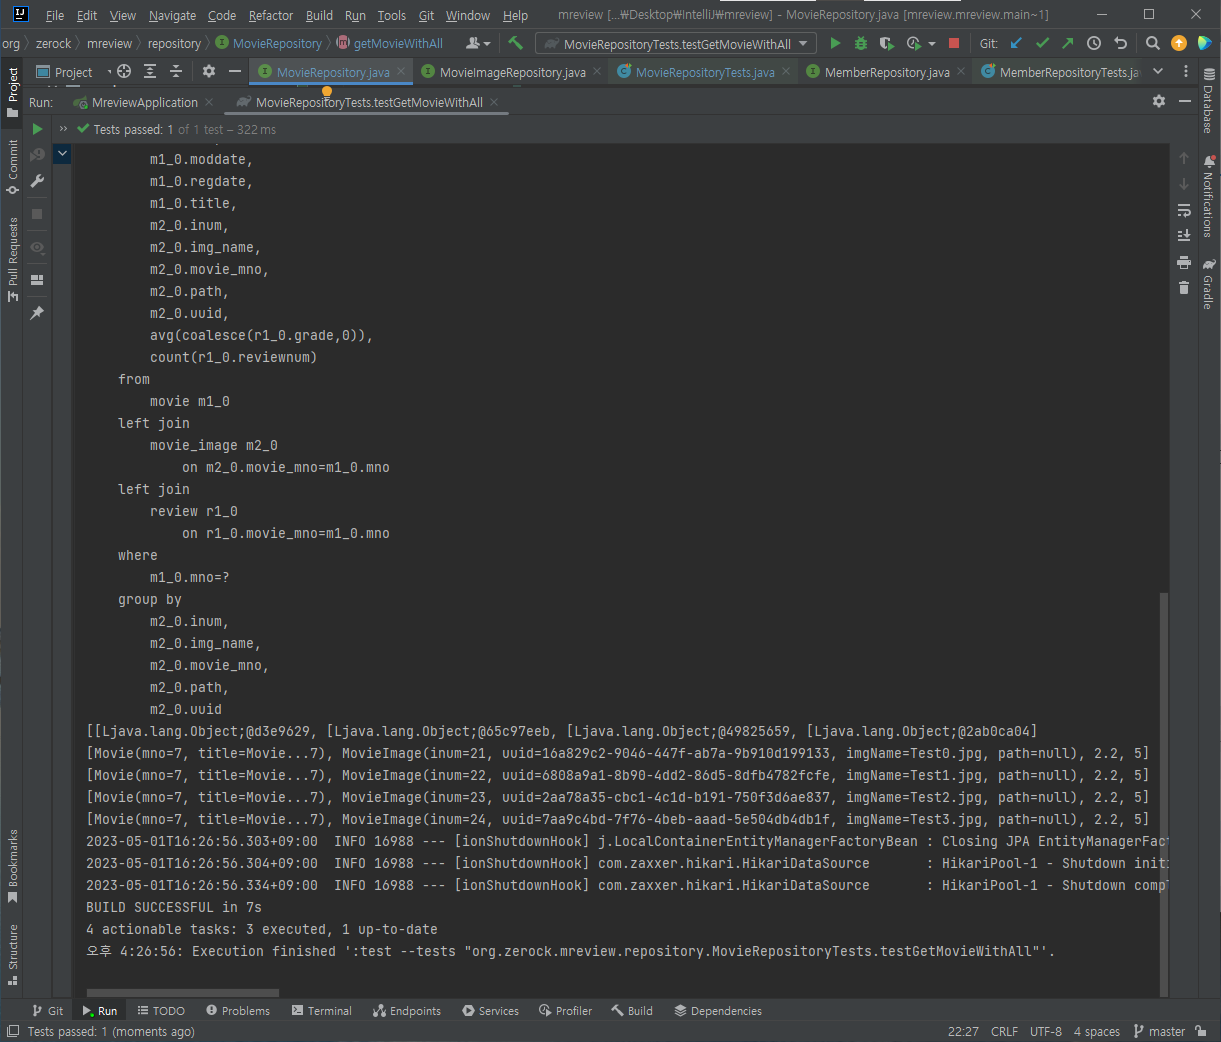Open Project panel gear options
This screenshot has height=1042, width=1221.
[x=209, y=71]
